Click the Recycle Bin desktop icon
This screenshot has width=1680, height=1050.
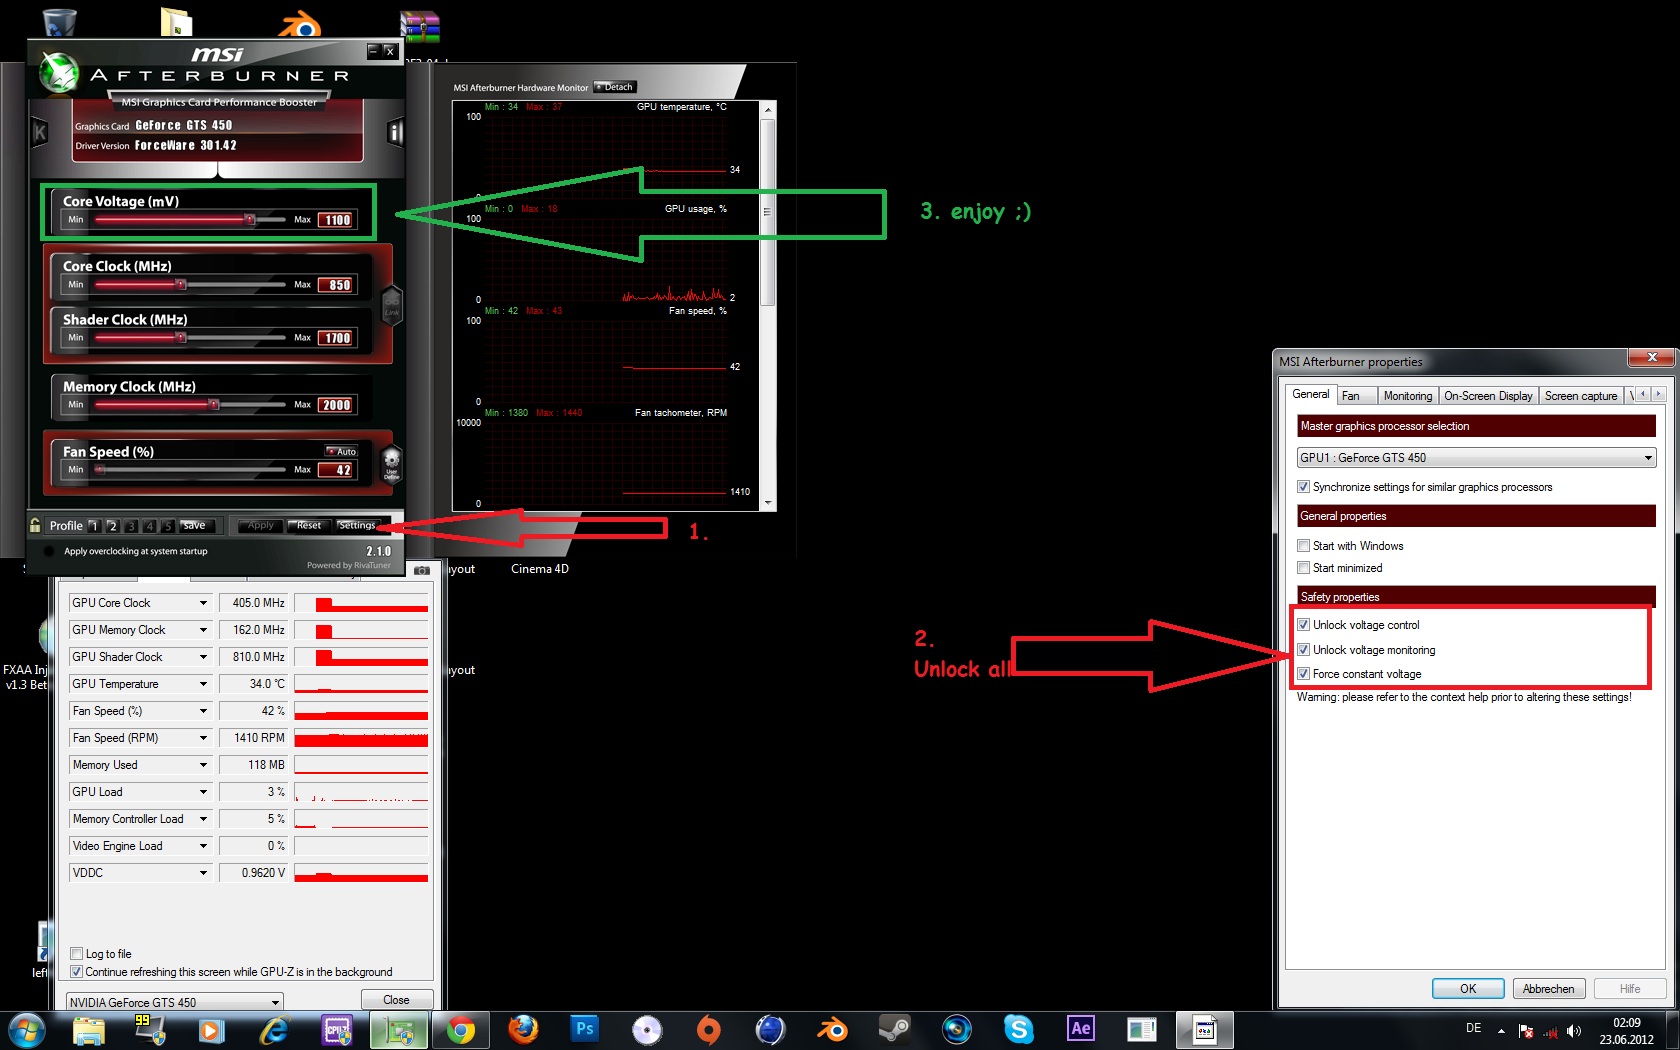click(x=59, y=21)
